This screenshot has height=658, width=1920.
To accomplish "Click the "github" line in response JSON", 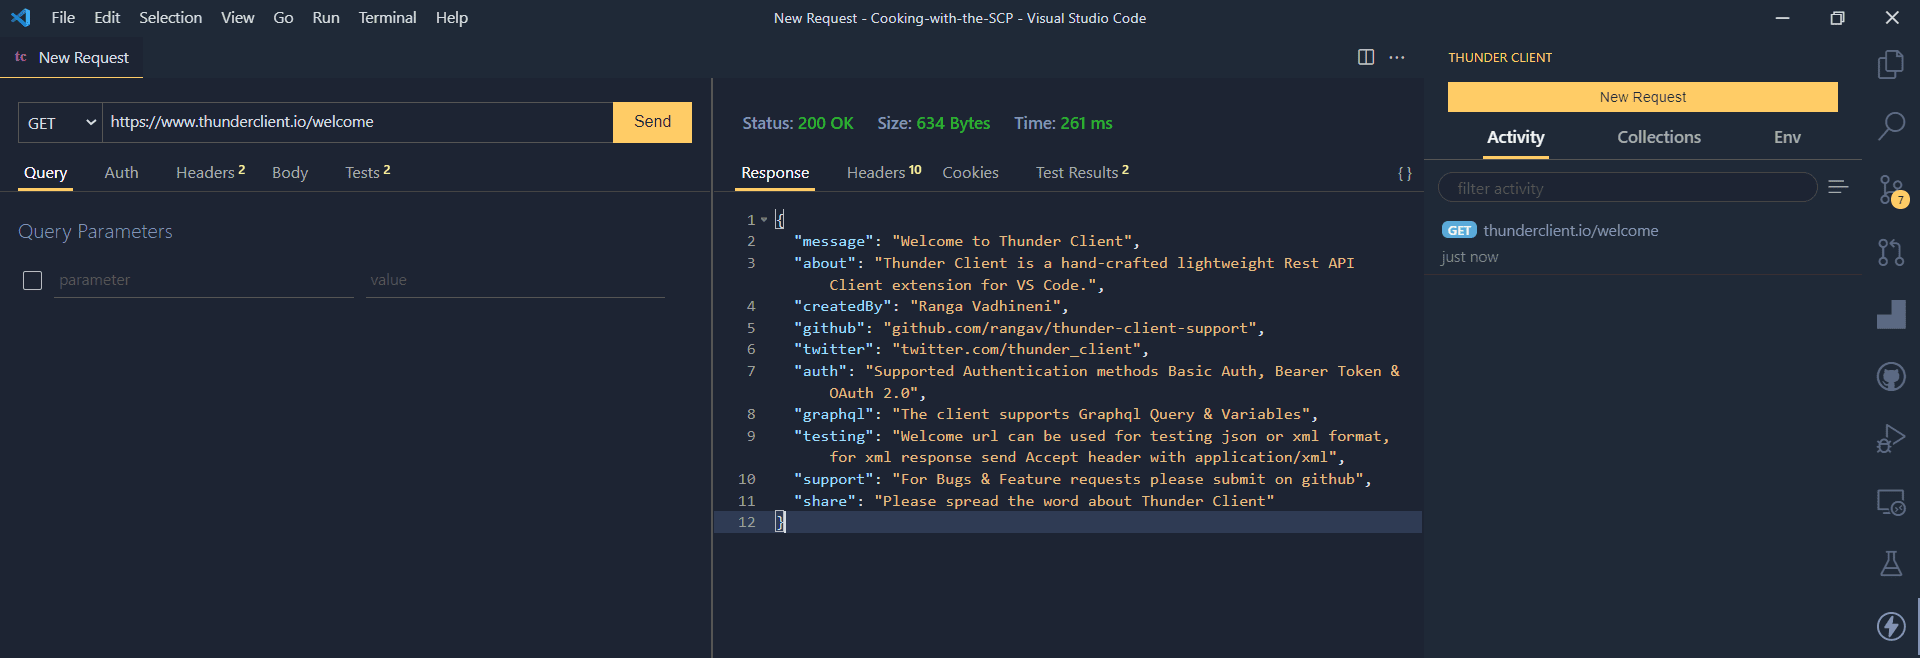I will pos(1029,328).
